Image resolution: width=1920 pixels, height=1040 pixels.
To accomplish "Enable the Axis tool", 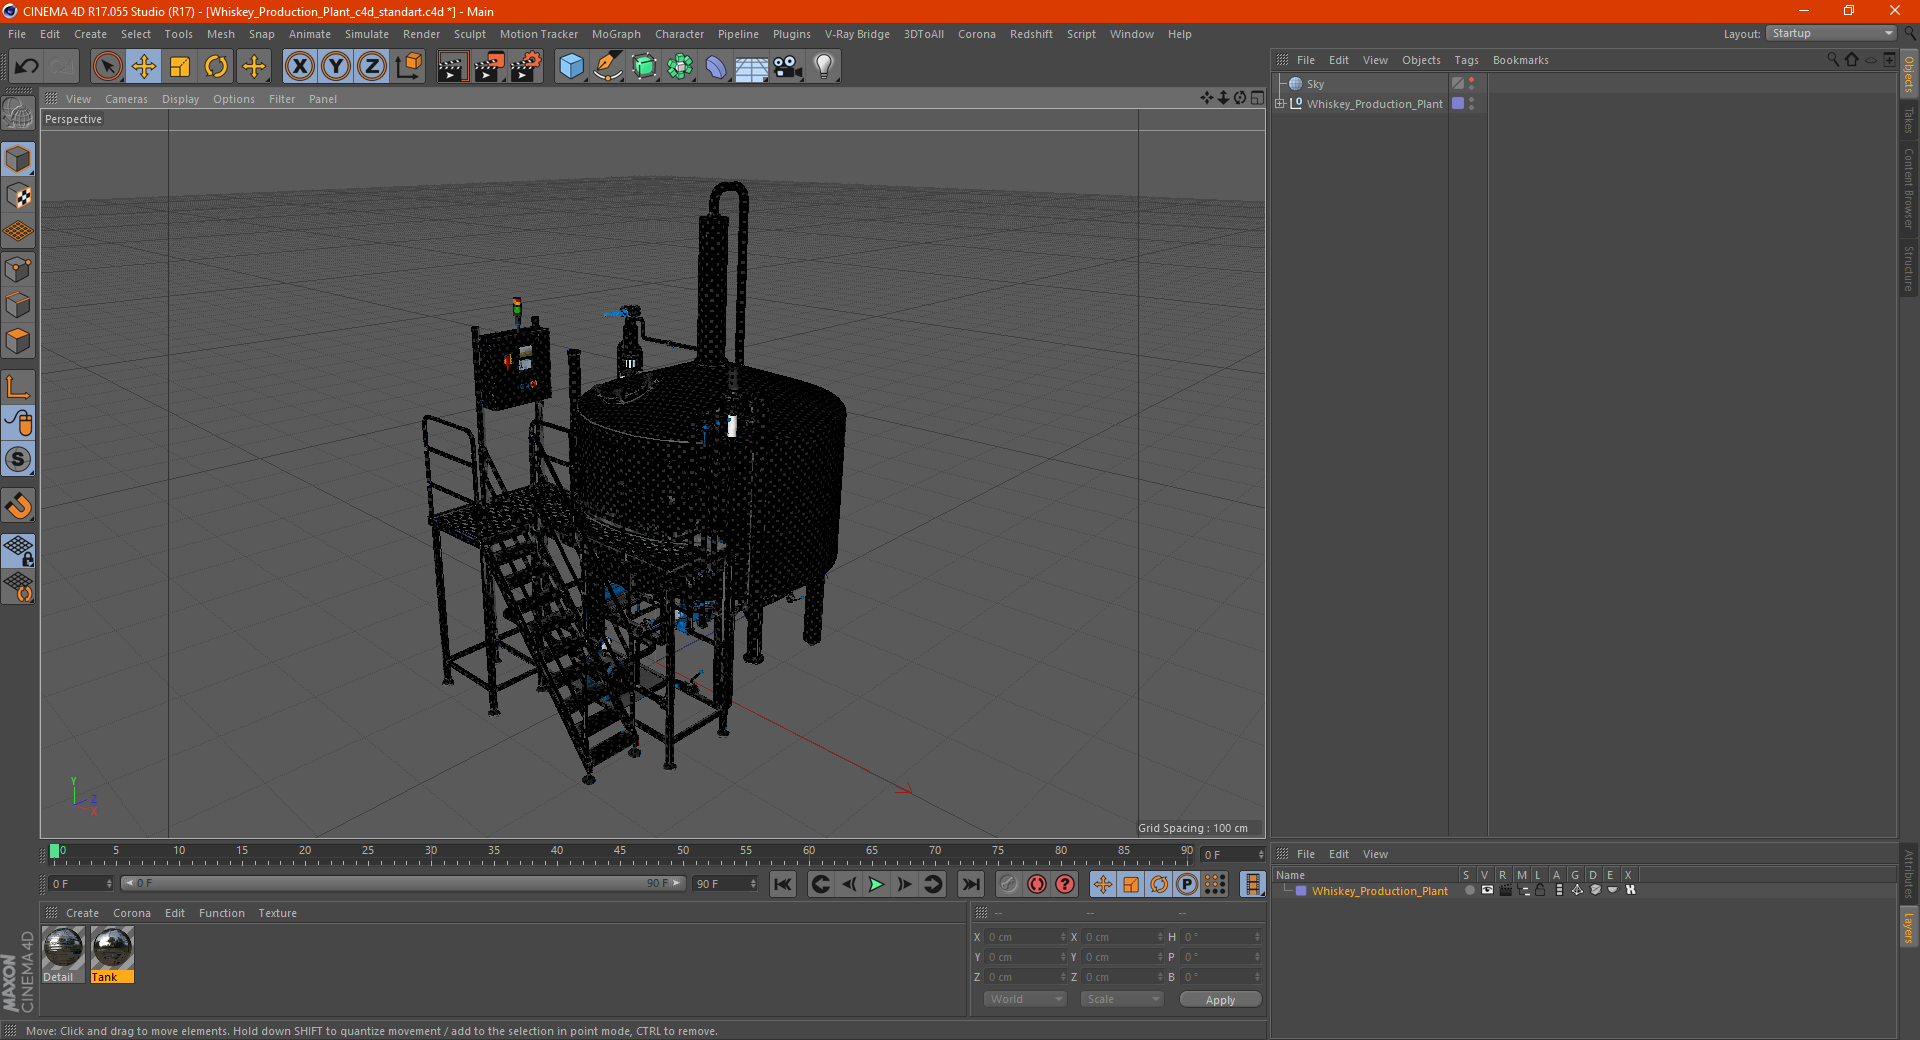I will 18,387.
